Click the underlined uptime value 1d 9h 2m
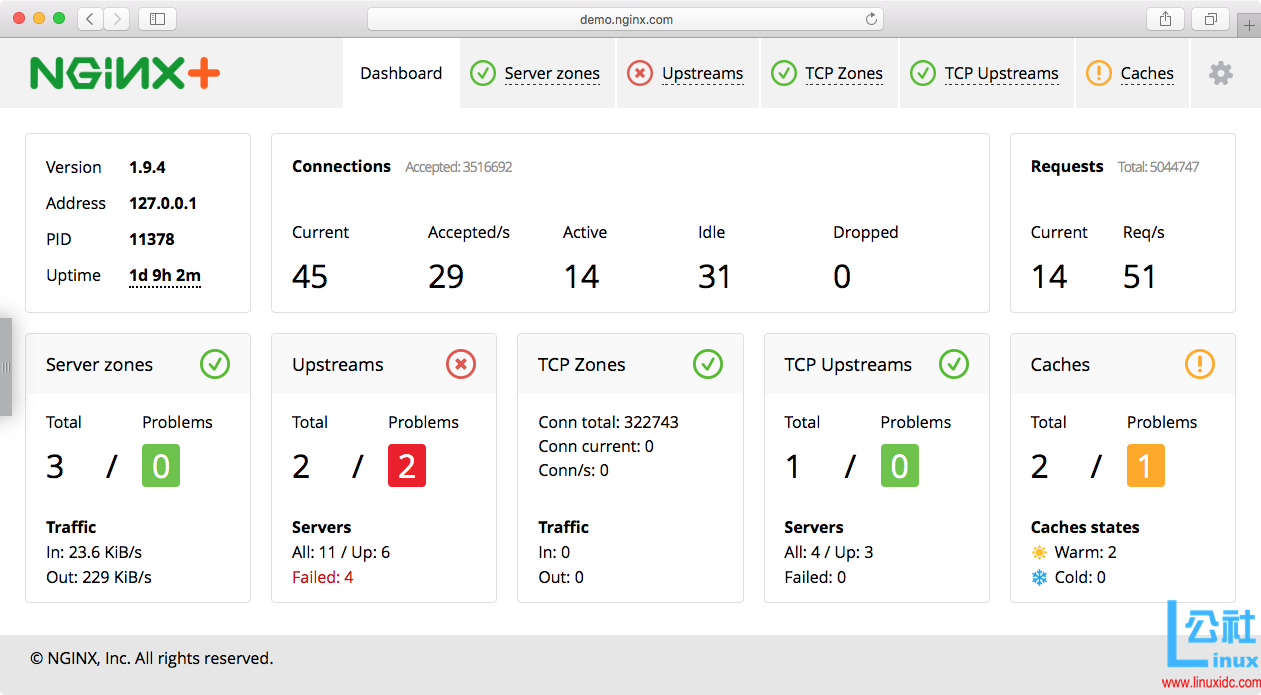This screenshot has height=695, width=1261. 164,275
